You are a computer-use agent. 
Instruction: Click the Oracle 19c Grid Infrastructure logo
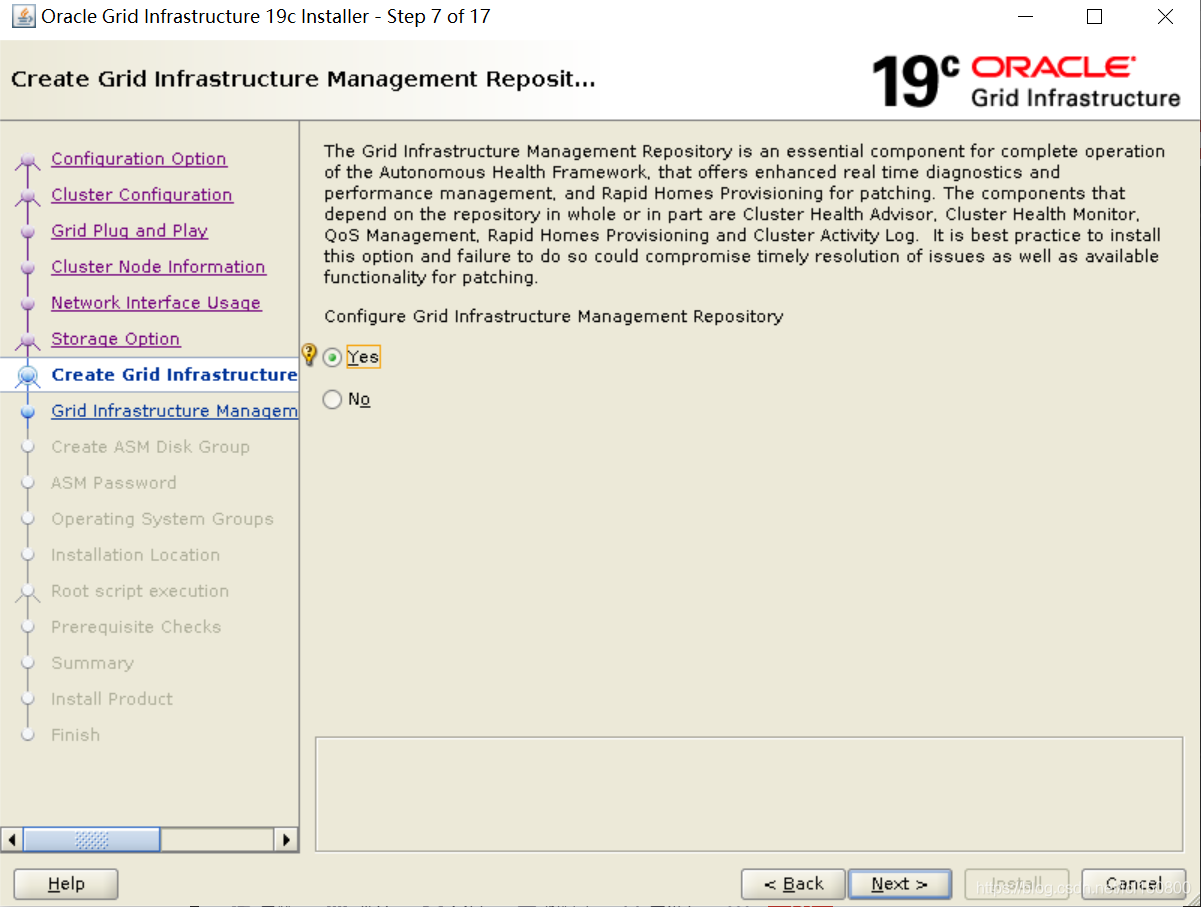tap(1026, 81)
